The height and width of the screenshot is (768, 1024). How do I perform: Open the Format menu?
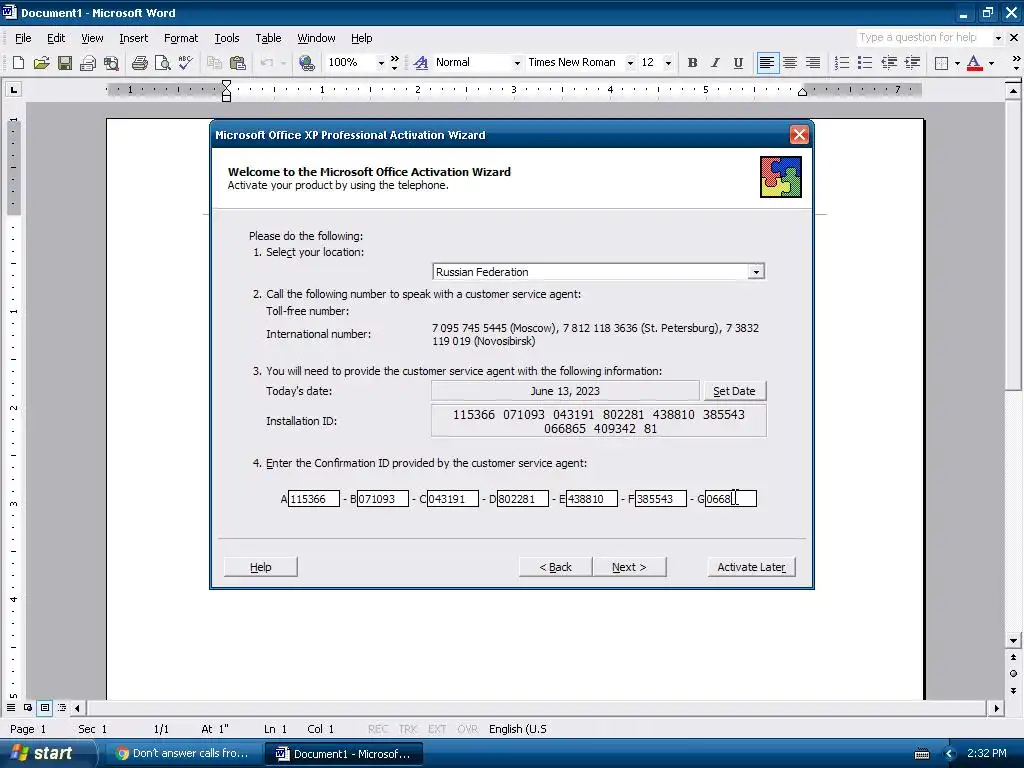181,38
